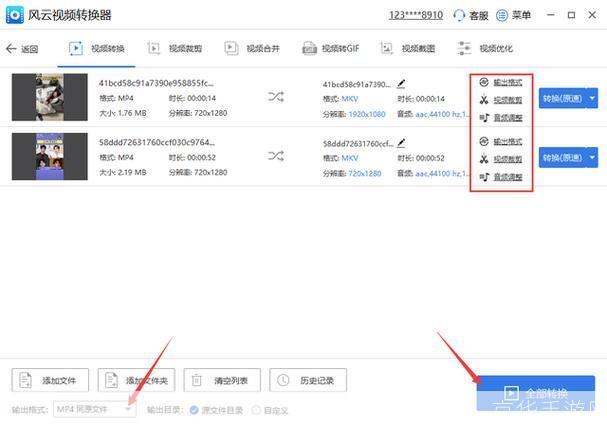Click shuffle convert icon in 58ddd726 row
Screen dimensions: 607x427
(x=276, y=156)
